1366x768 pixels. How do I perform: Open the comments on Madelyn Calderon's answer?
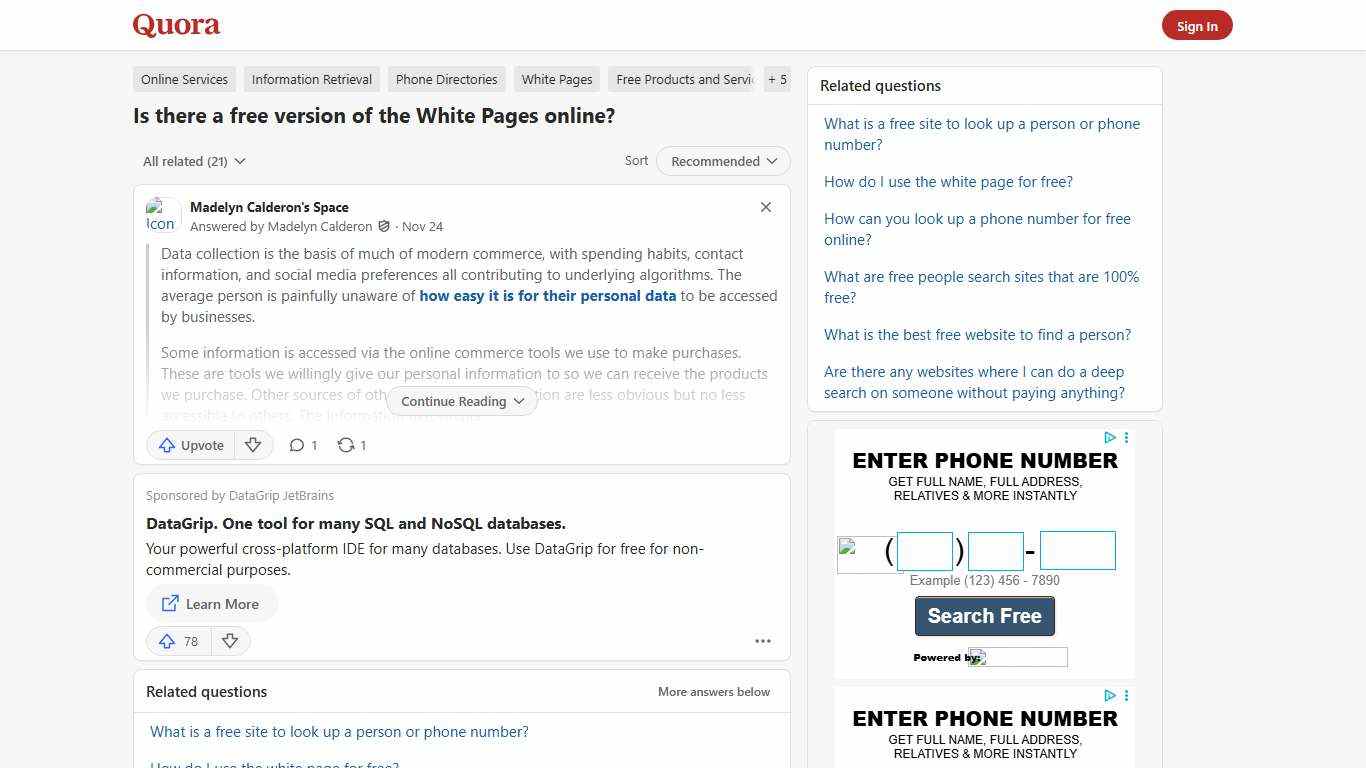302,445
